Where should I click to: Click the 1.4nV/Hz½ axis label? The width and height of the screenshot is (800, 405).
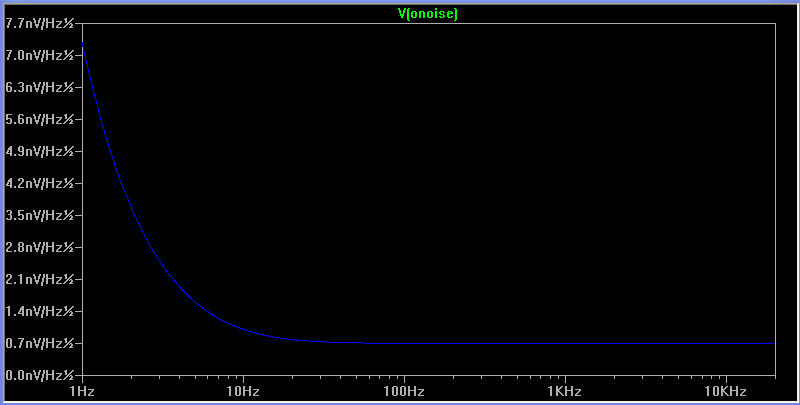click(40, 311)
